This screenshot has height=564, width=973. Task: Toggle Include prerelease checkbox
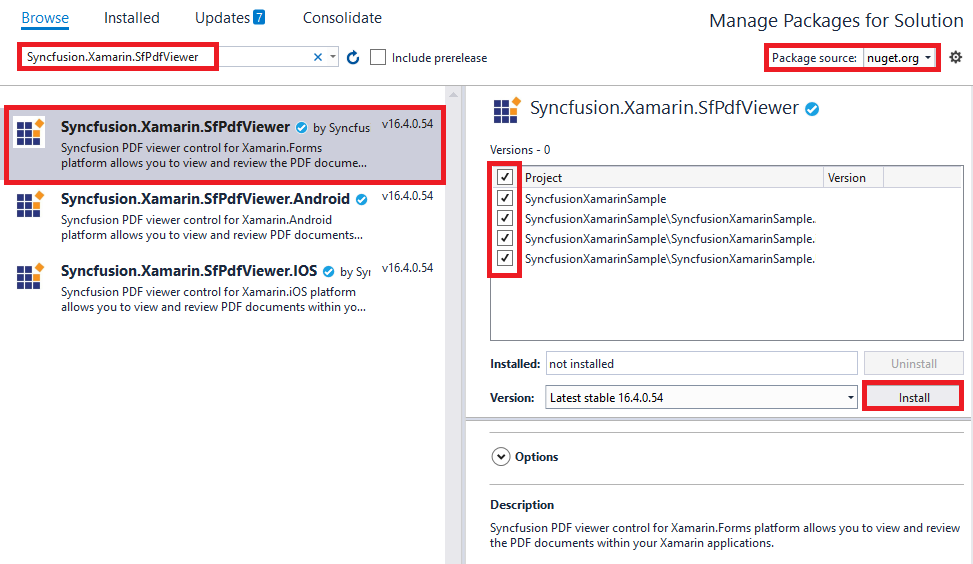point(378,57)
